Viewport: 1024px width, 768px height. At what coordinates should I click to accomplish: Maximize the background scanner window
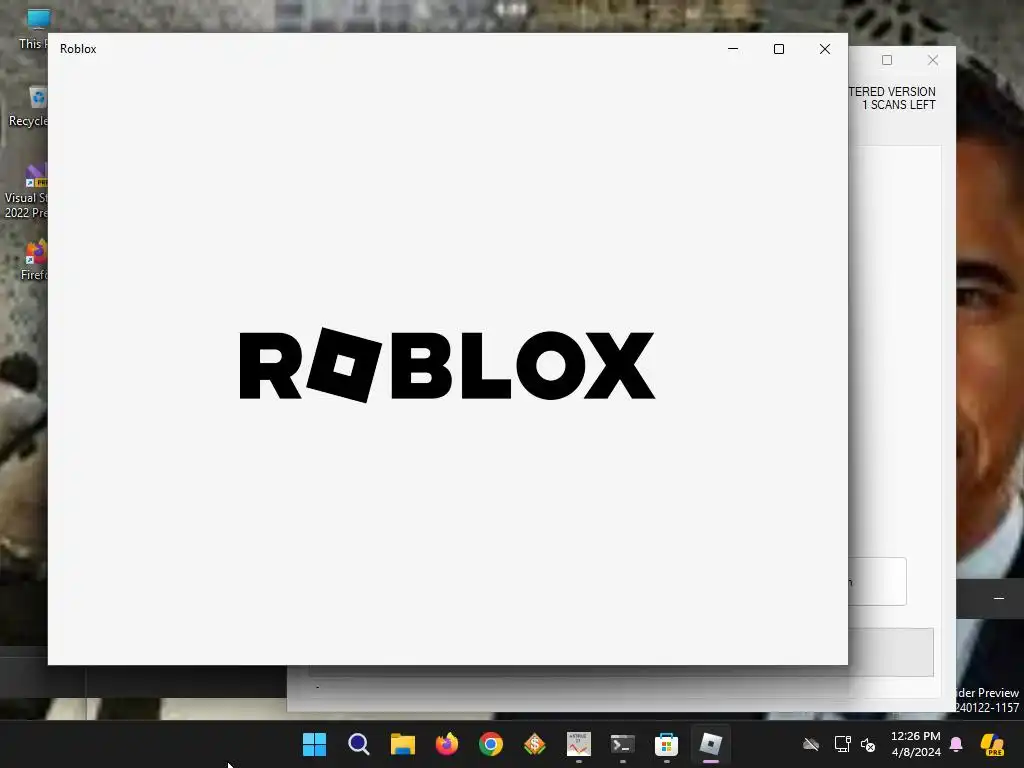[x=887, y=60]
